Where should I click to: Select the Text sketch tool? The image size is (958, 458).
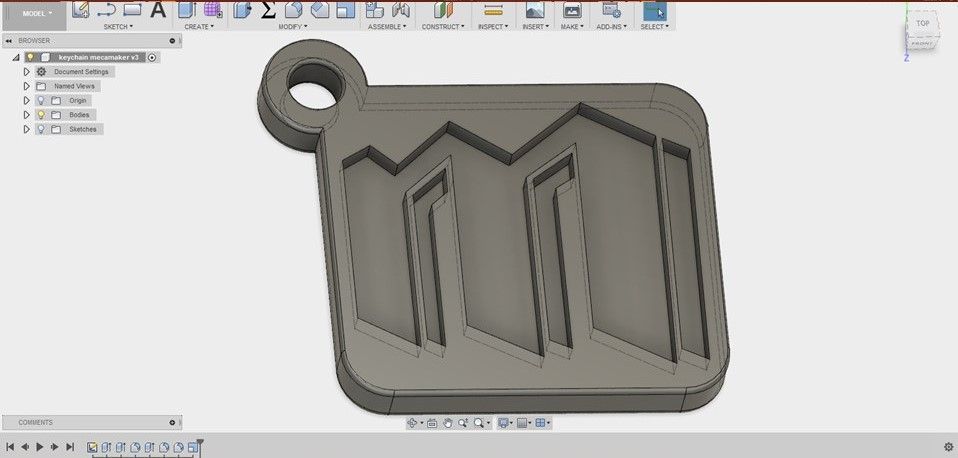pos(158,10)
